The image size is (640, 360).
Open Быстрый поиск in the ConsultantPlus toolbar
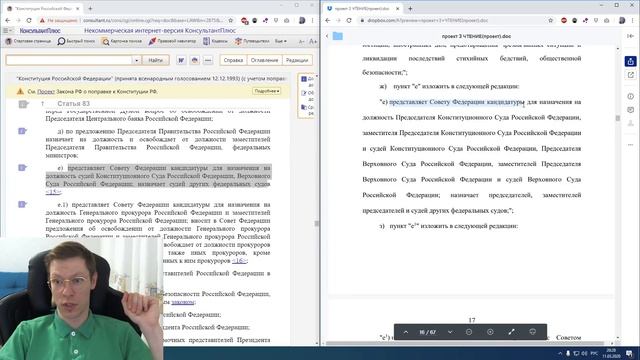click(76, 41)
